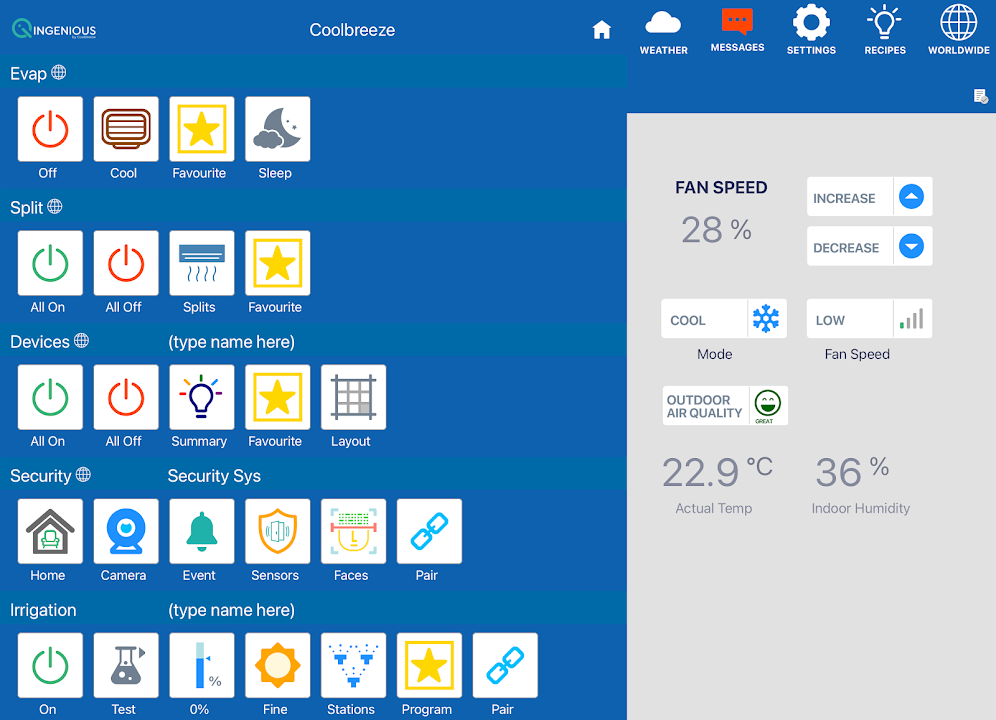The image size is (996, 720).
Task: Turn all Devices off
Action: 126,397
